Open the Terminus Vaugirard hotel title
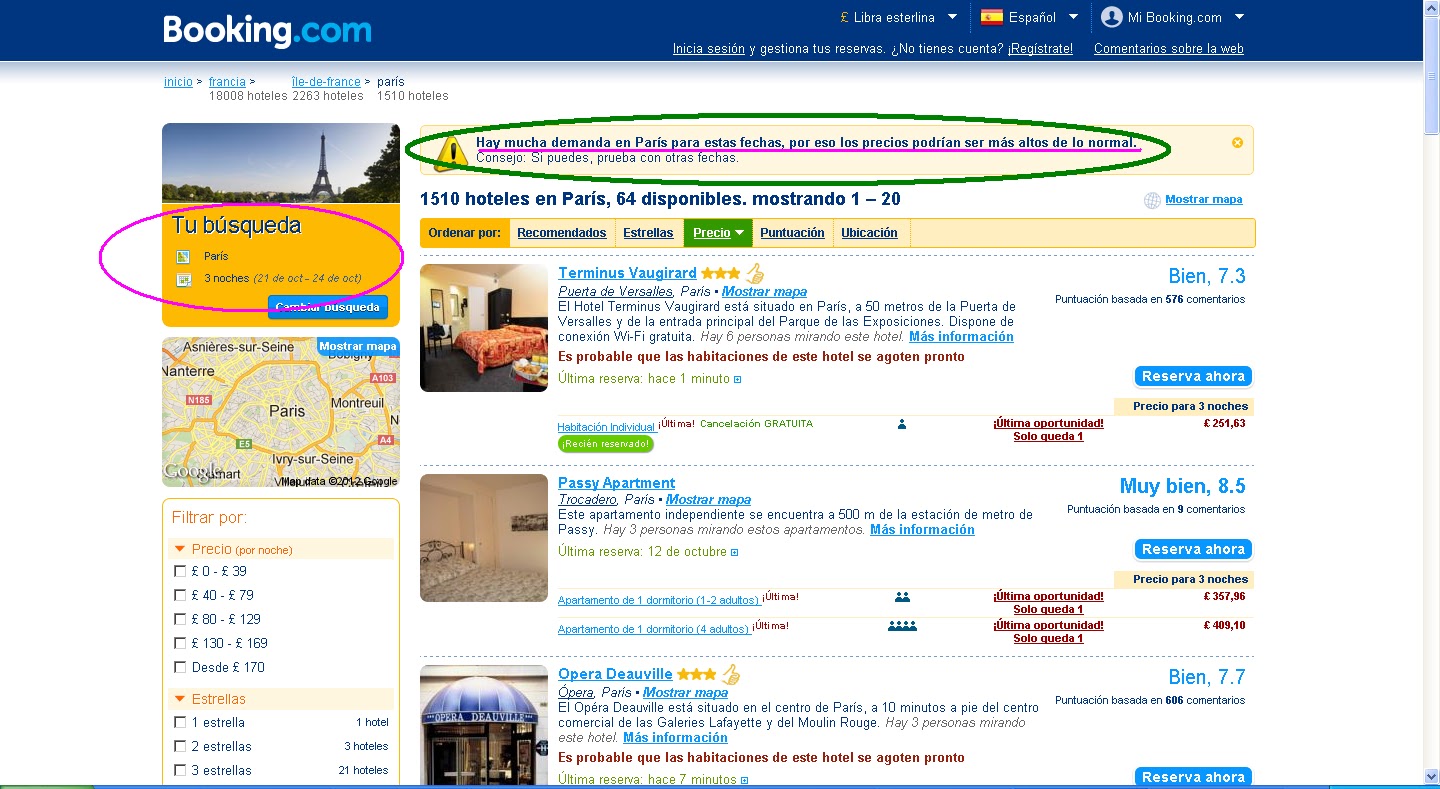The height and width of the screenshot is (789, 1440). point(627,273)
